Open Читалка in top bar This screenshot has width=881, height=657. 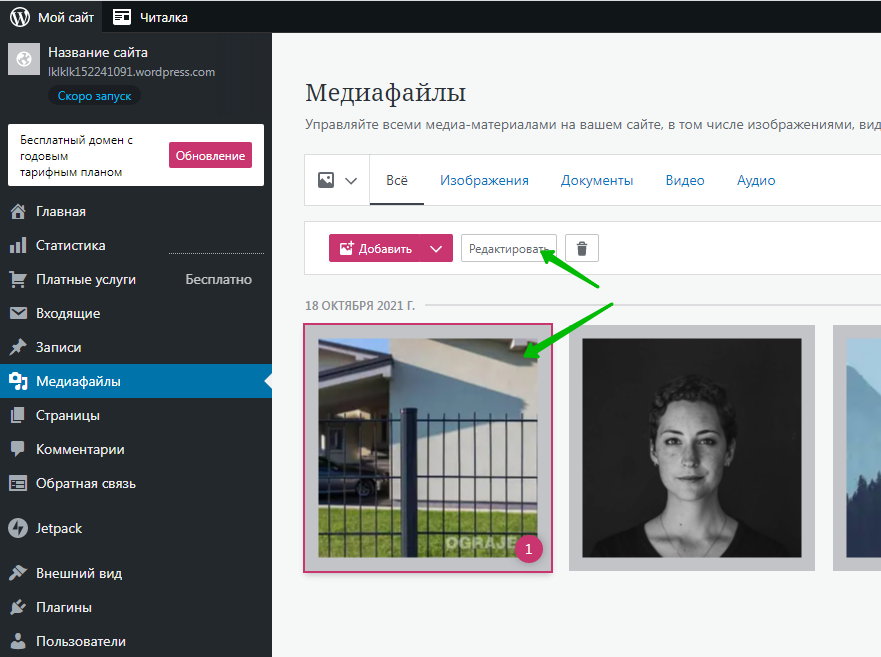151,17
